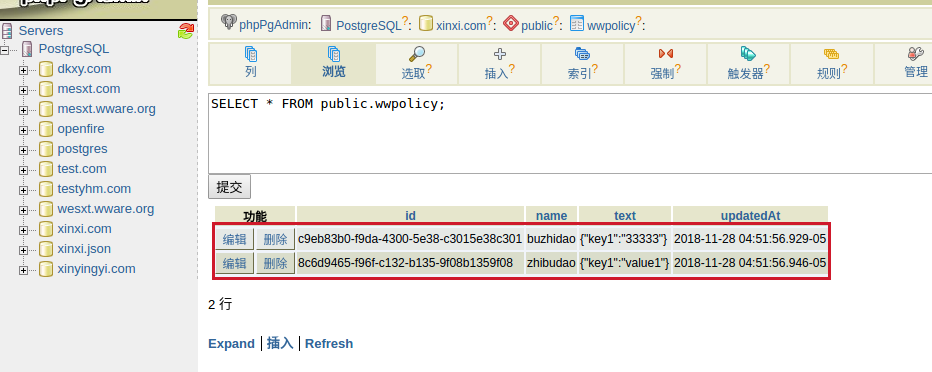
Task: Delete the zhibudao row
Action: pos(275,263)
